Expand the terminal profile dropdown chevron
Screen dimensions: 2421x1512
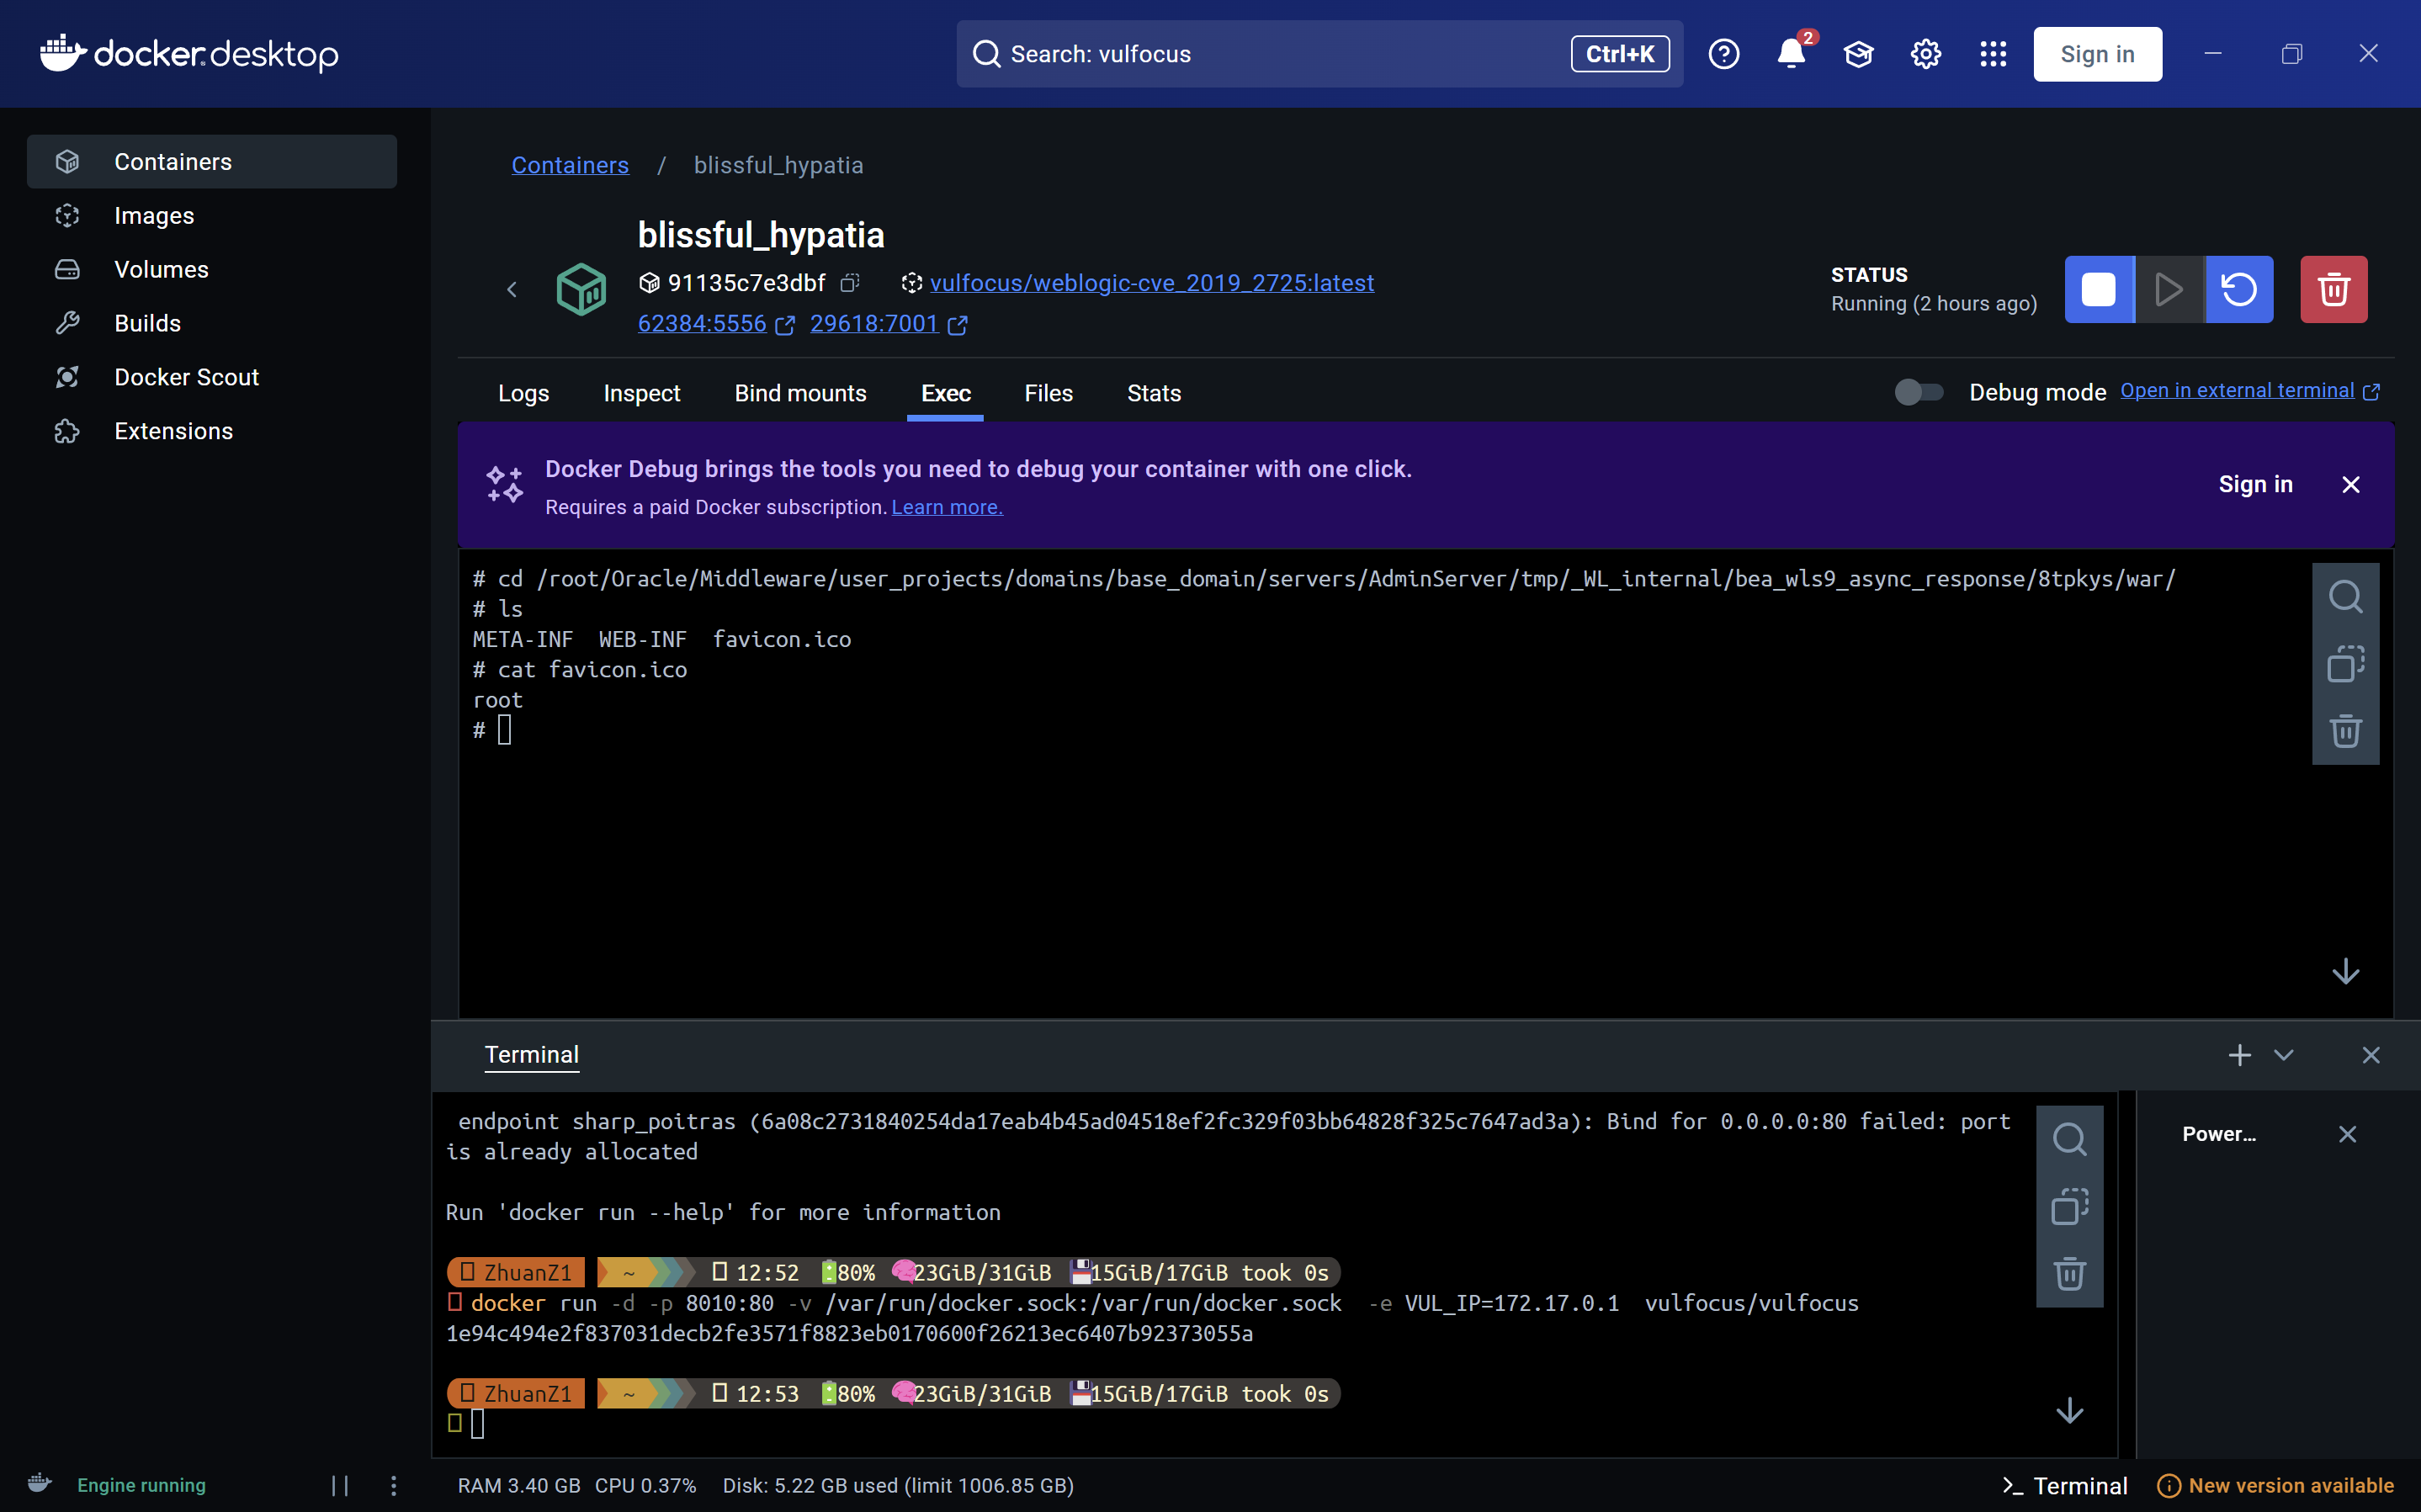(2284, 1055)
